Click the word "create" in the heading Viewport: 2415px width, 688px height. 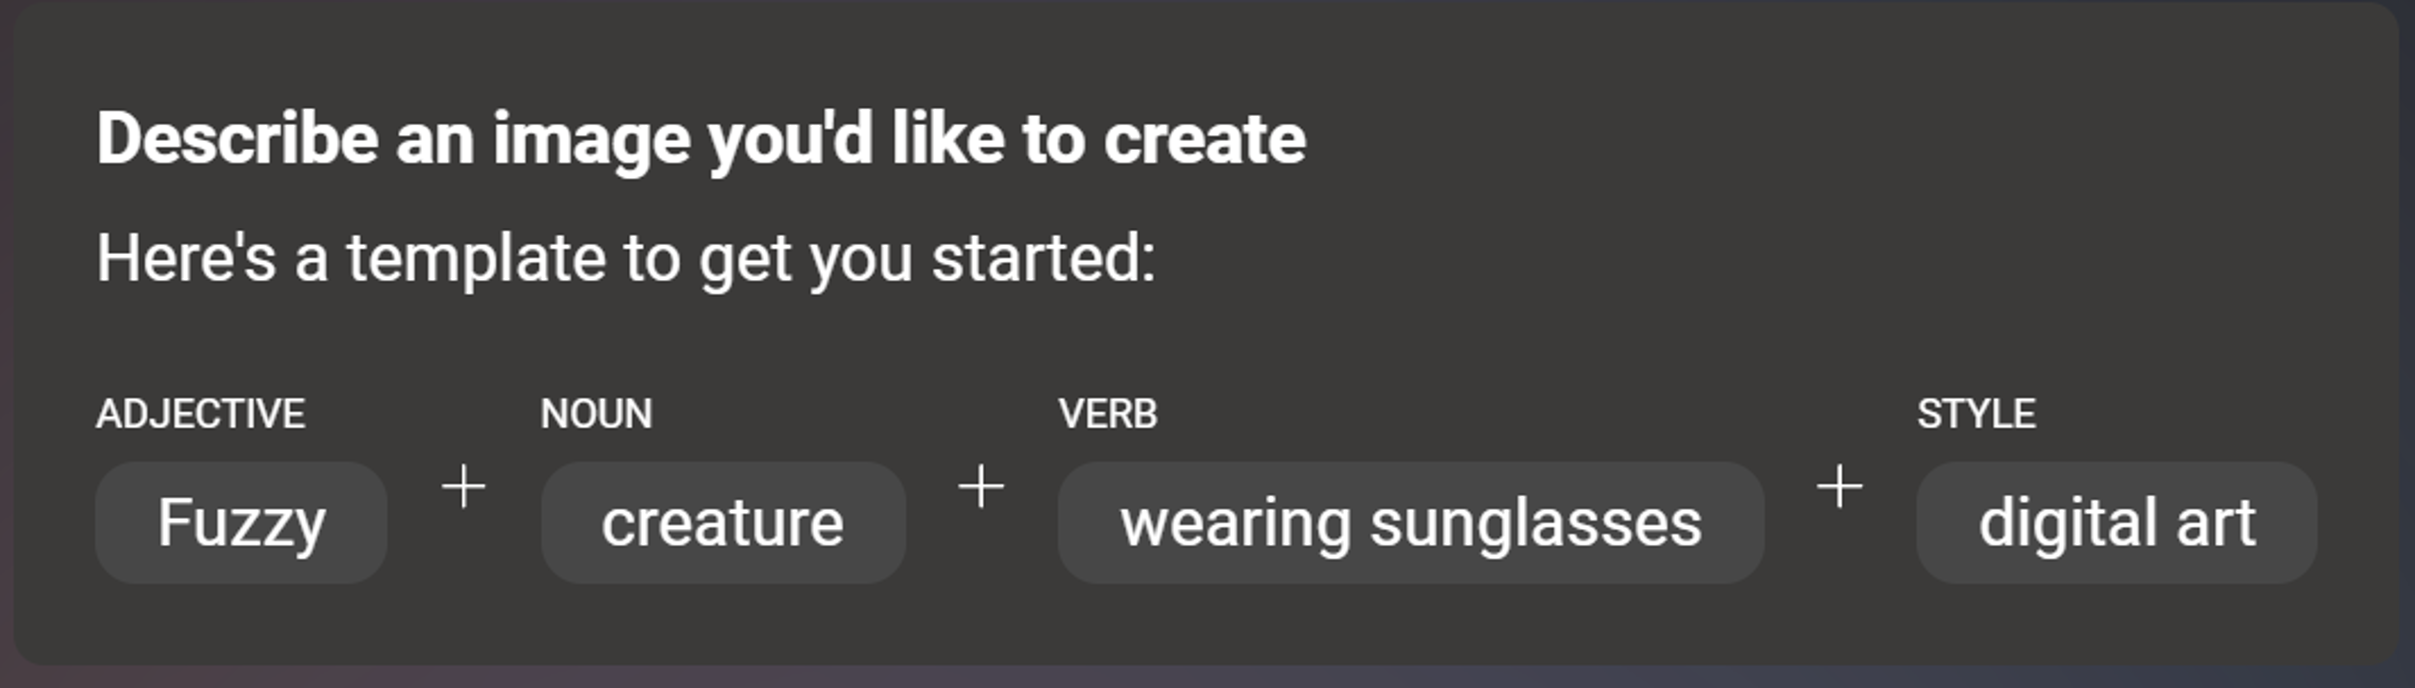1204,139
